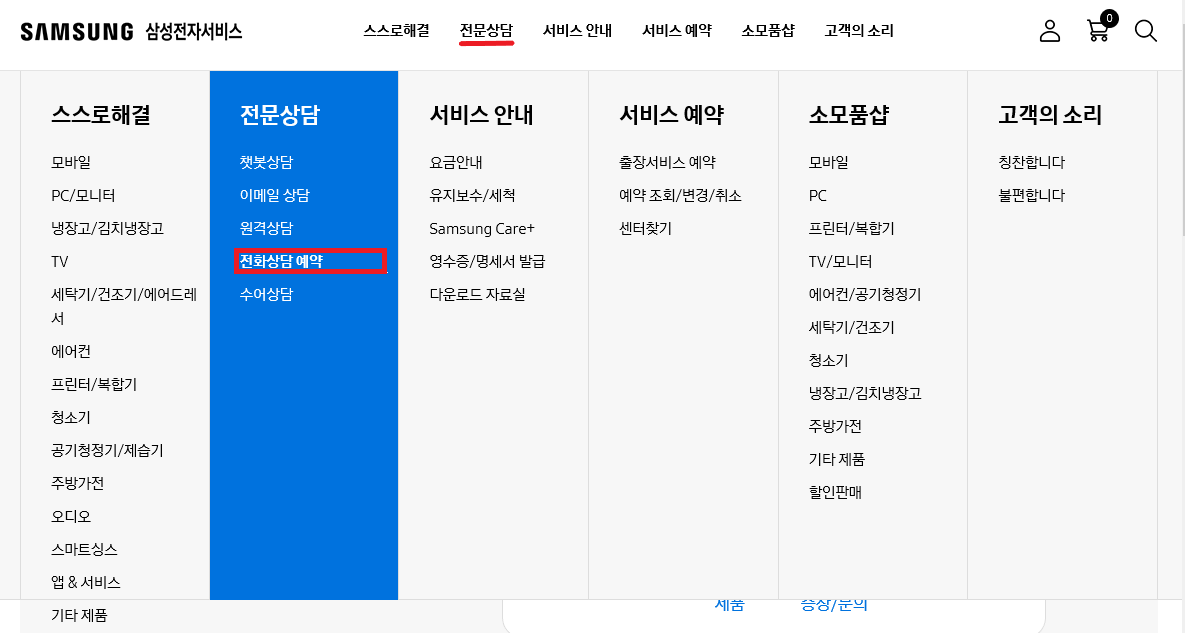Image resolution: width=1185 pixels, height=633 pixels.
Task: Open TV/모니터 under 소모품샵
Action: coord(840,261)
